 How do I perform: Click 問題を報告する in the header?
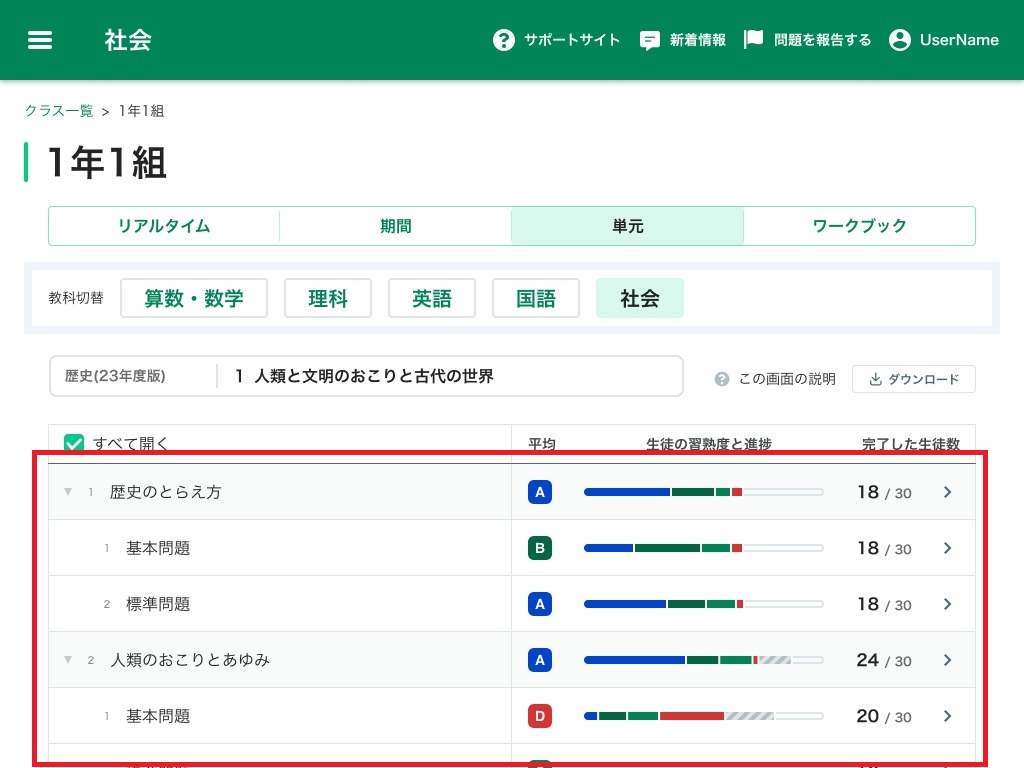point(822,40)
